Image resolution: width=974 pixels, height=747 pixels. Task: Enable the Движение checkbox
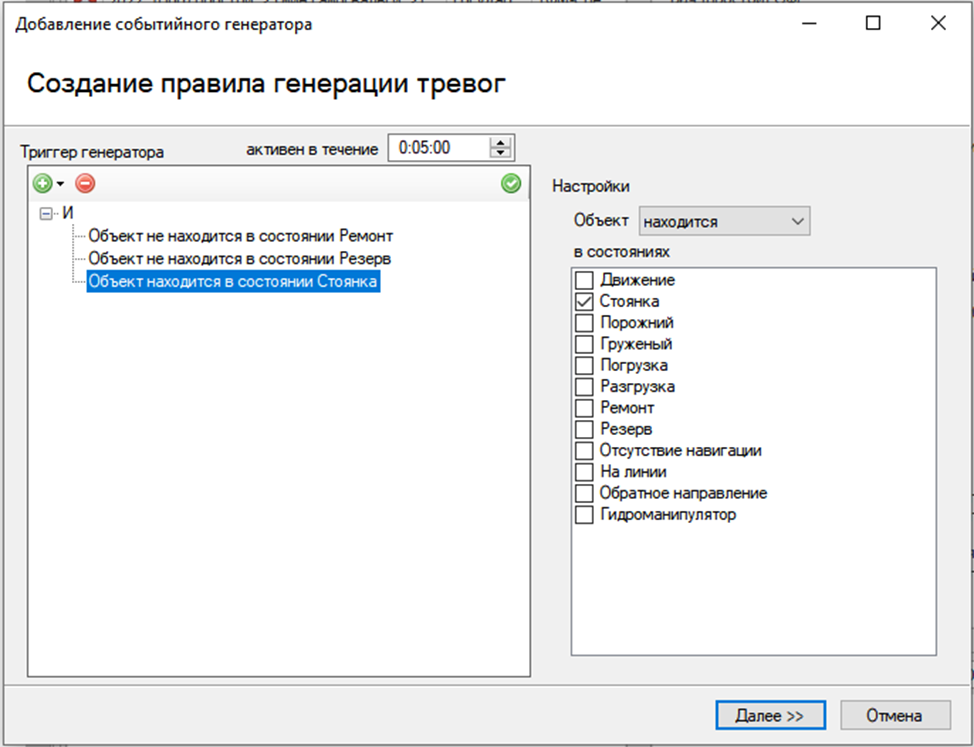click(x=585, y=281)
